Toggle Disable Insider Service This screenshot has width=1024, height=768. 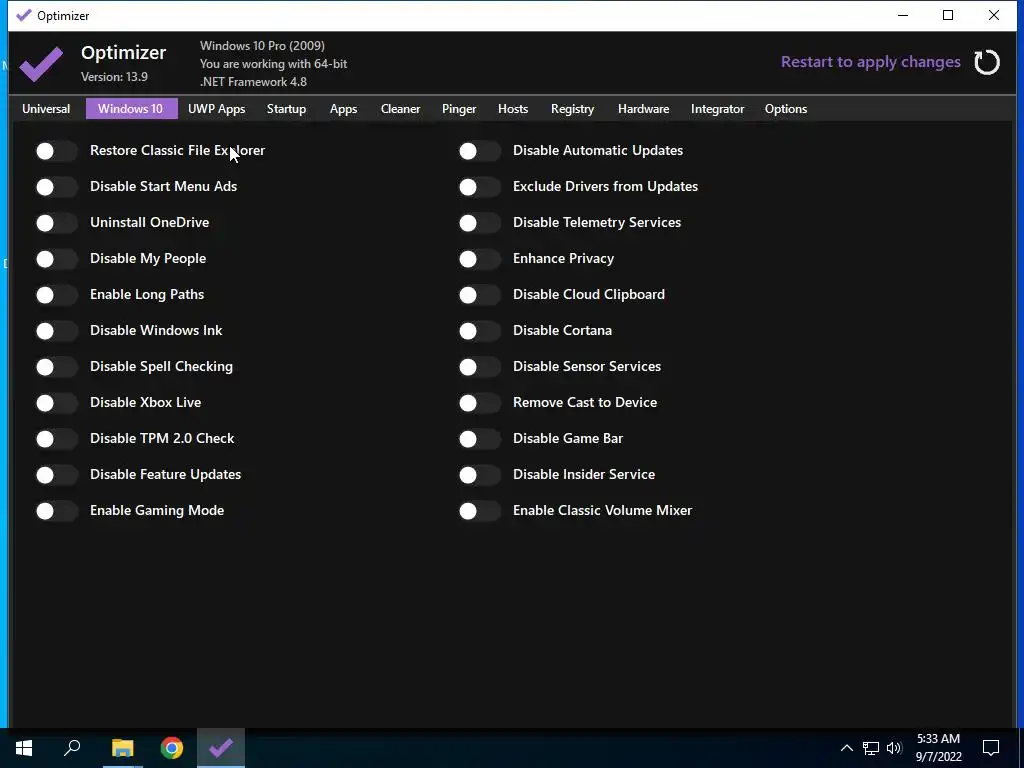tap(479, 474)
